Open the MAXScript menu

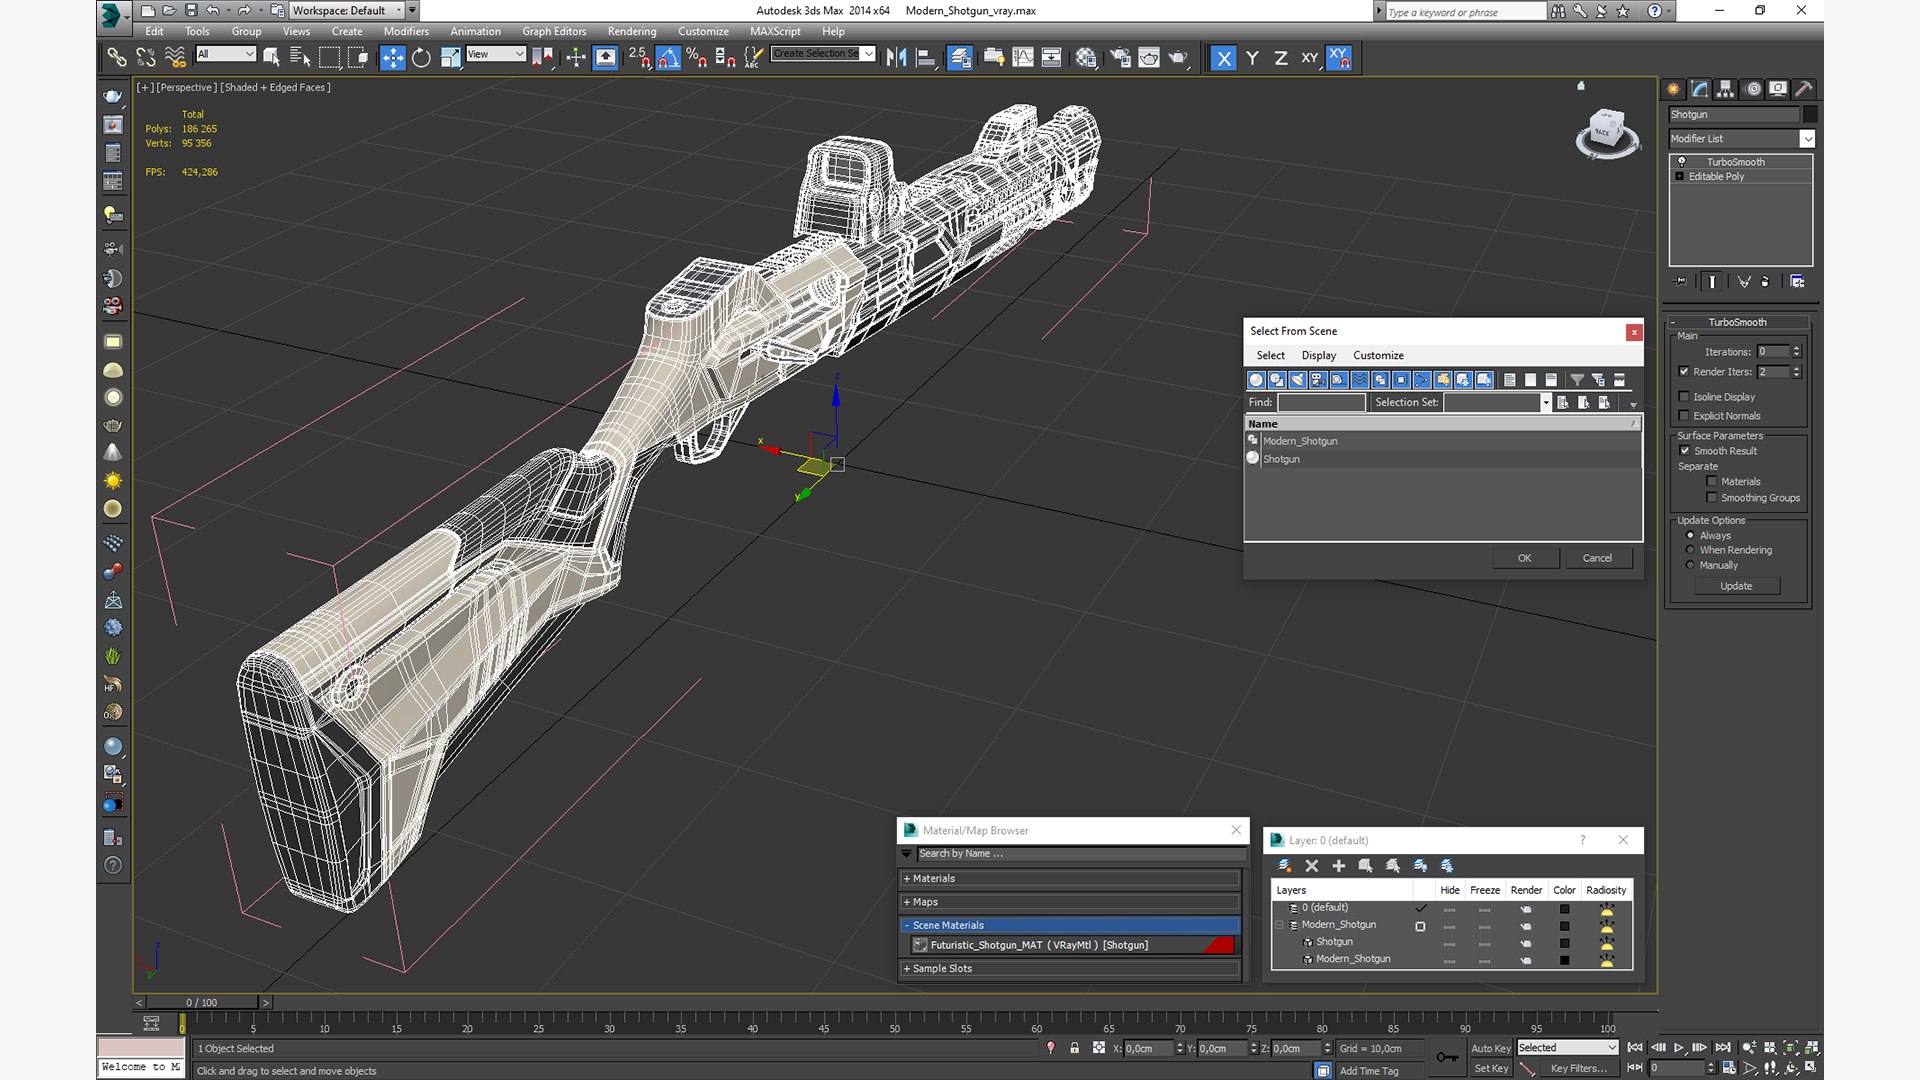tap(775, 31)
